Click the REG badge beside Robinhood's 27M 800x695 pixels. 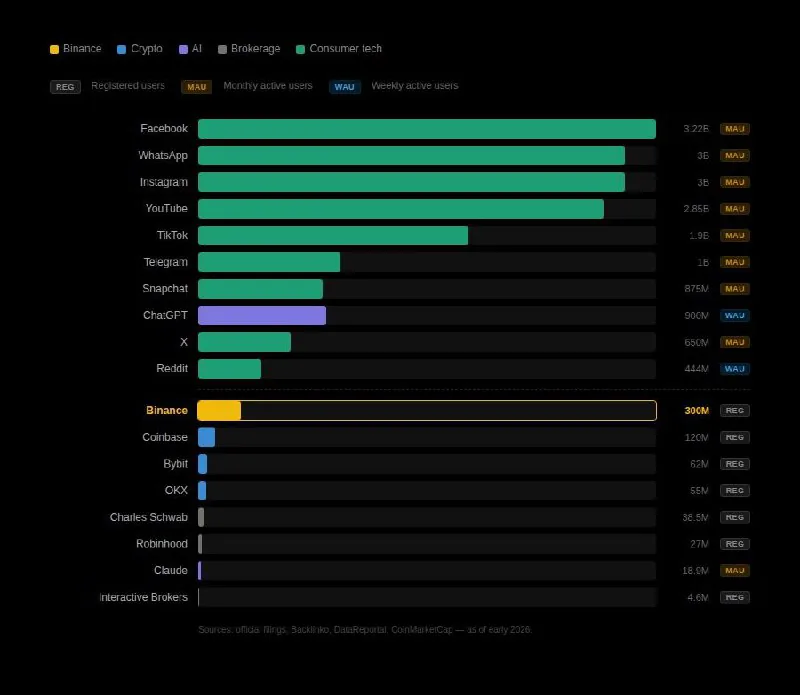[734, 544]
